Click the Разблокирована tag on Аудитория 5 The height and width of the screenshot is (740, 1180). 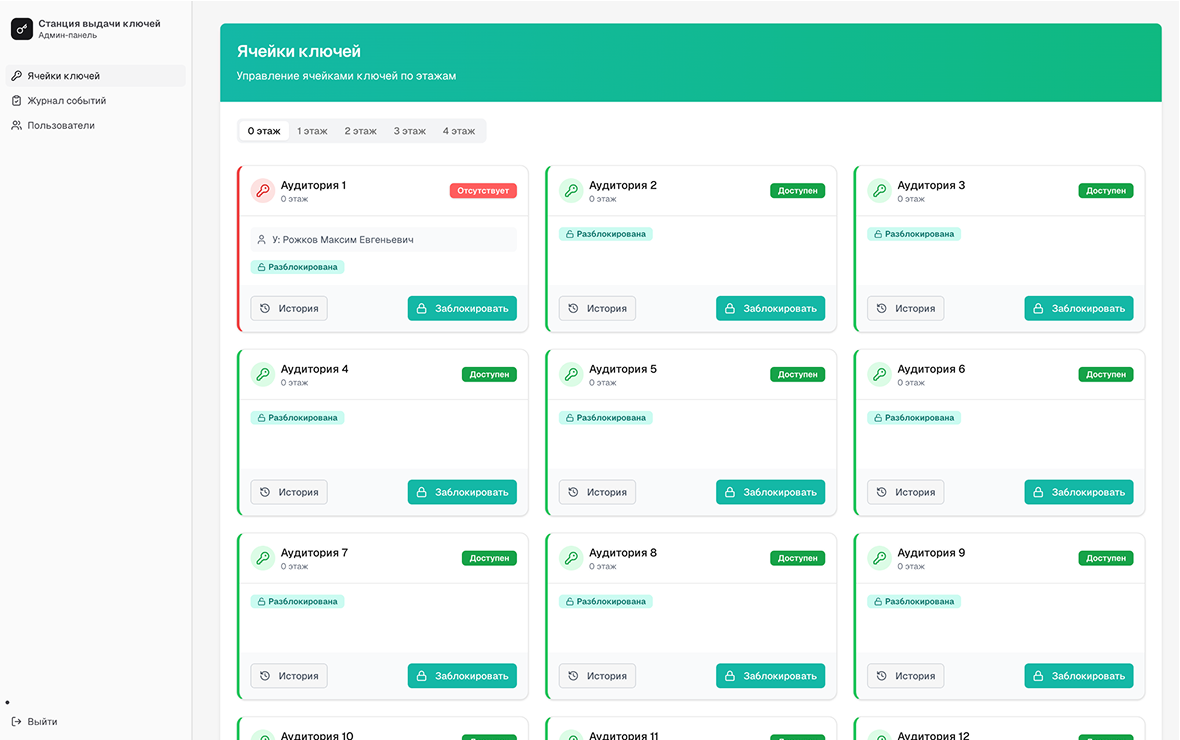(606, 418)
